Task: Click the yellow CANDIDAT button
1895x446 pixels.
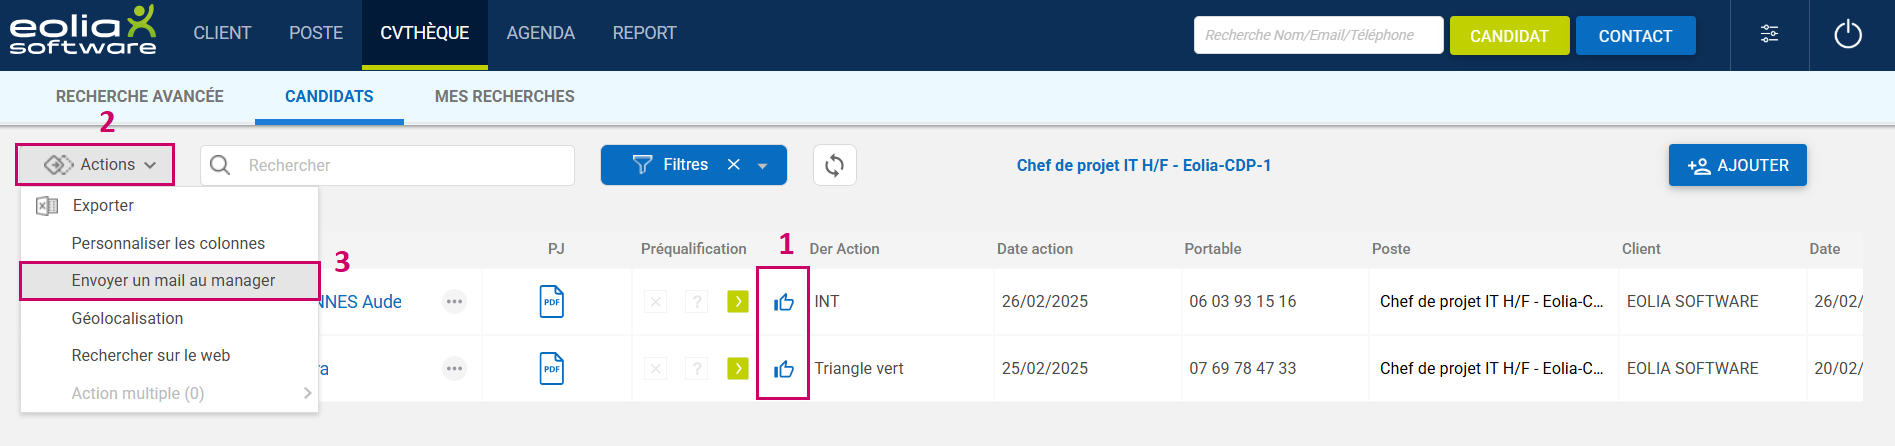Action: (1508, 36)
